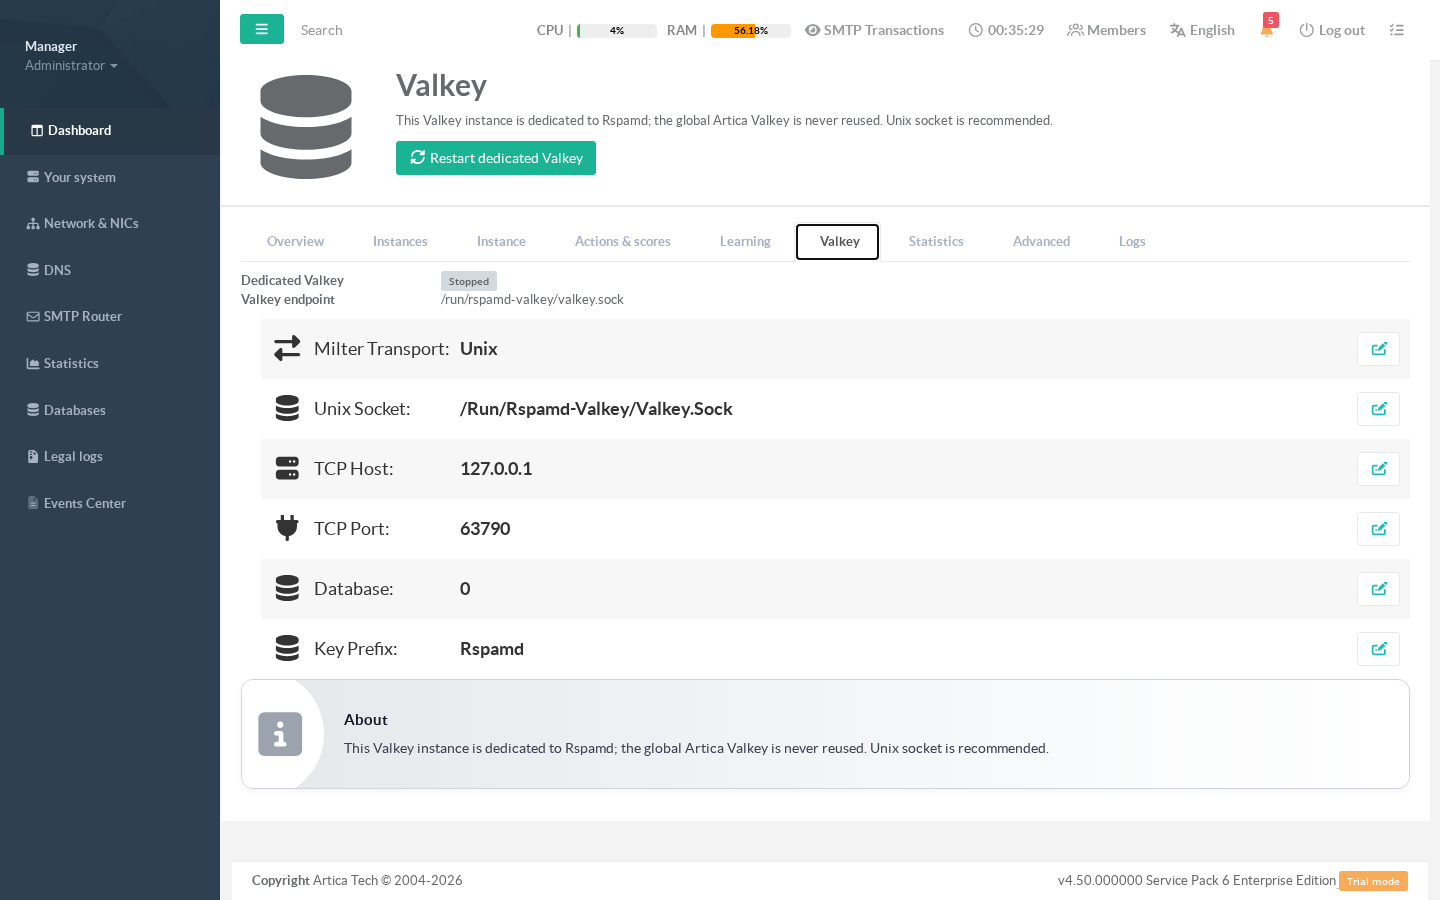Image resolution: width=1440 pixels, height=900 pixels.
Task: Open SMTP Transactions from the top bar
Action: (874, 30)
